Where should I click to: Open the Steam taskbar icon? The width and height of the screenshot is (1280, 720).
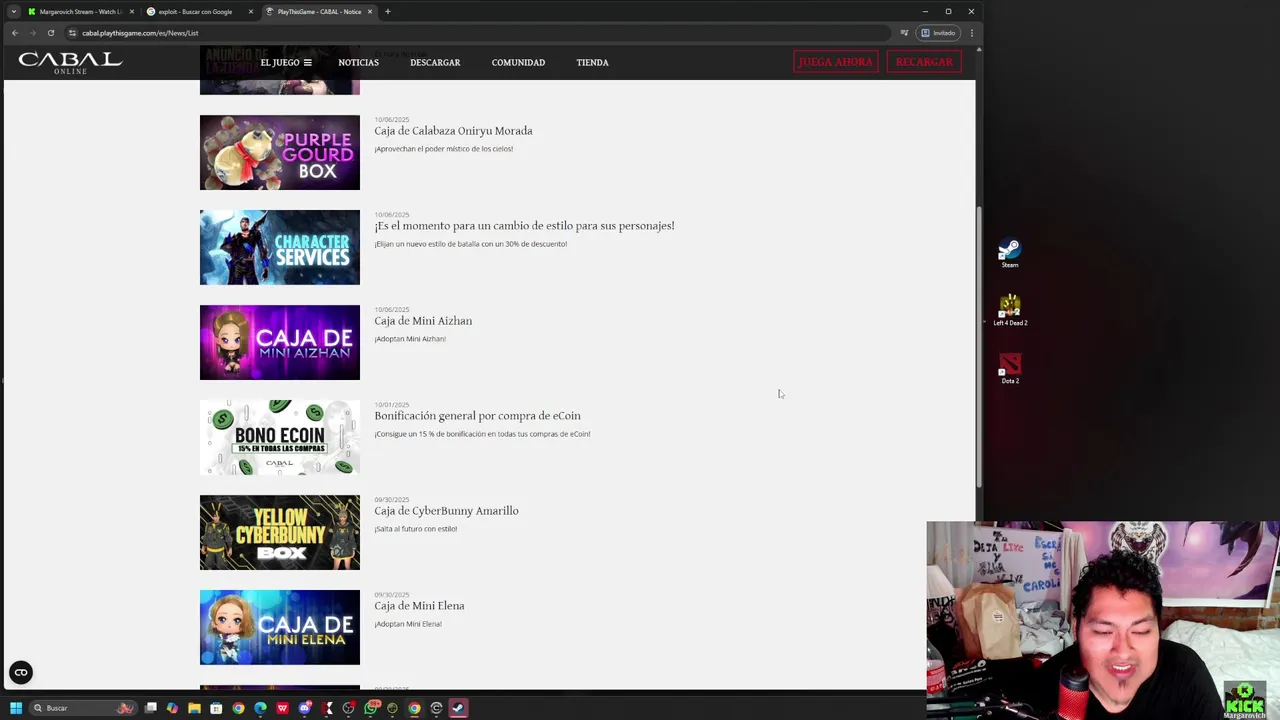[458, 708]
